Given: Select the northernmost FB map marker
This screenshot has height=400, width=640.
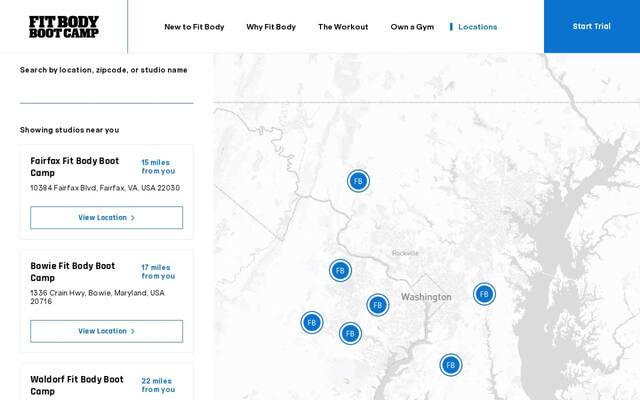Looking at the screenshot, I should click(x=358, y=181).
